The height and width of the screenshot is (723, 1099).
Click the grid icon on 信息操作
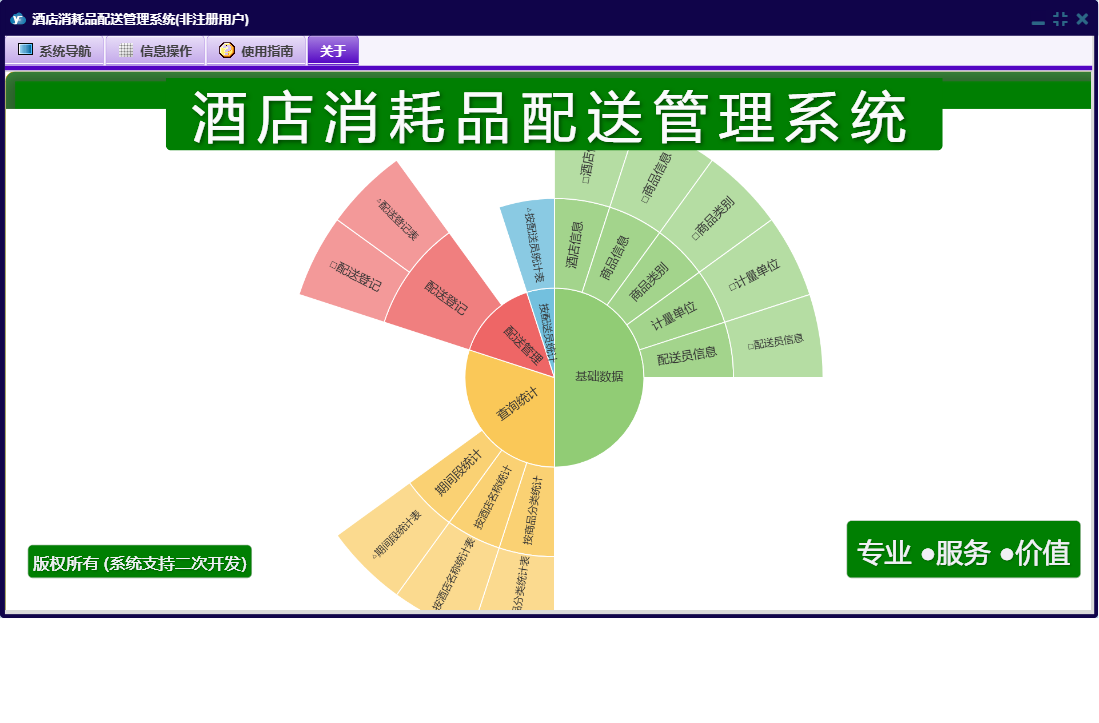pyautogui.click(x=126, y=50)
